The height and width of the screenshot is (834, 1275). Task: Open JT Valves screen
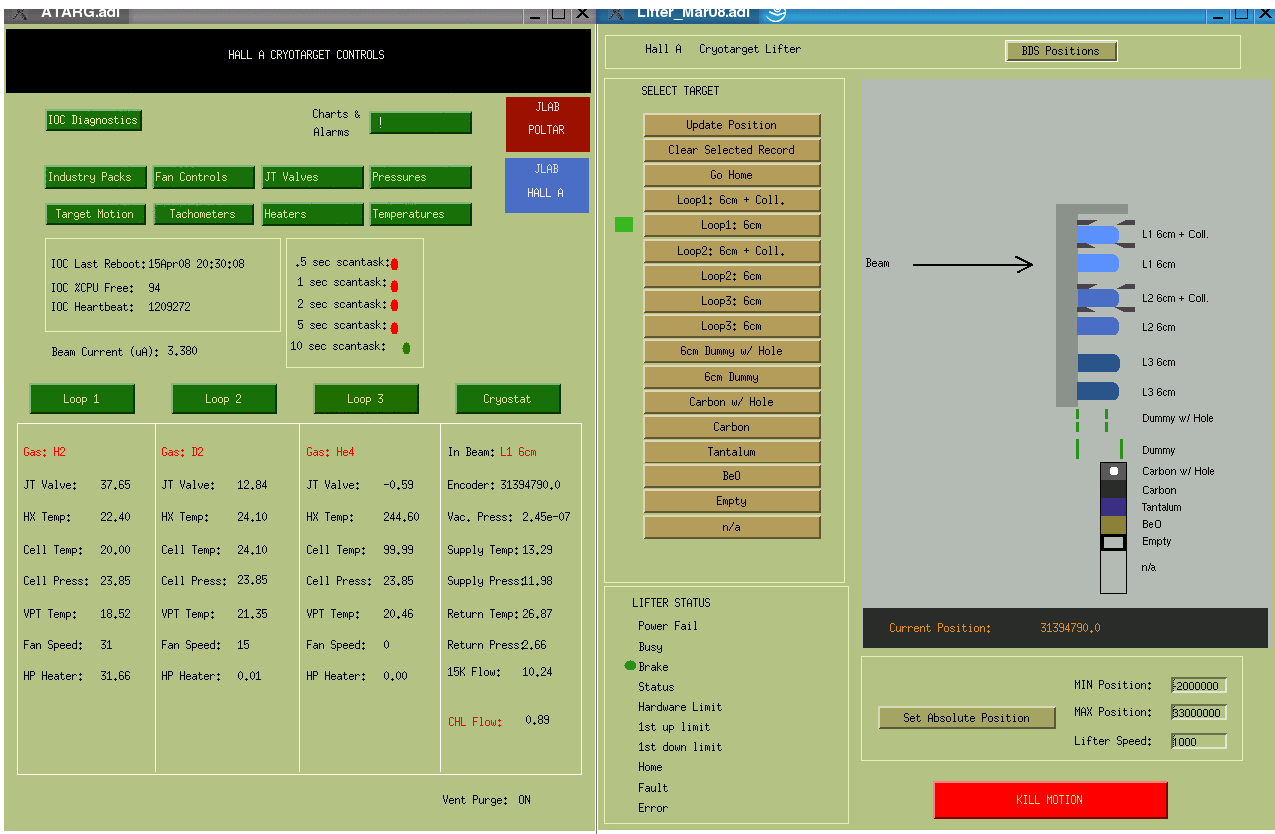pyautogui.click(x=313, y=177)
